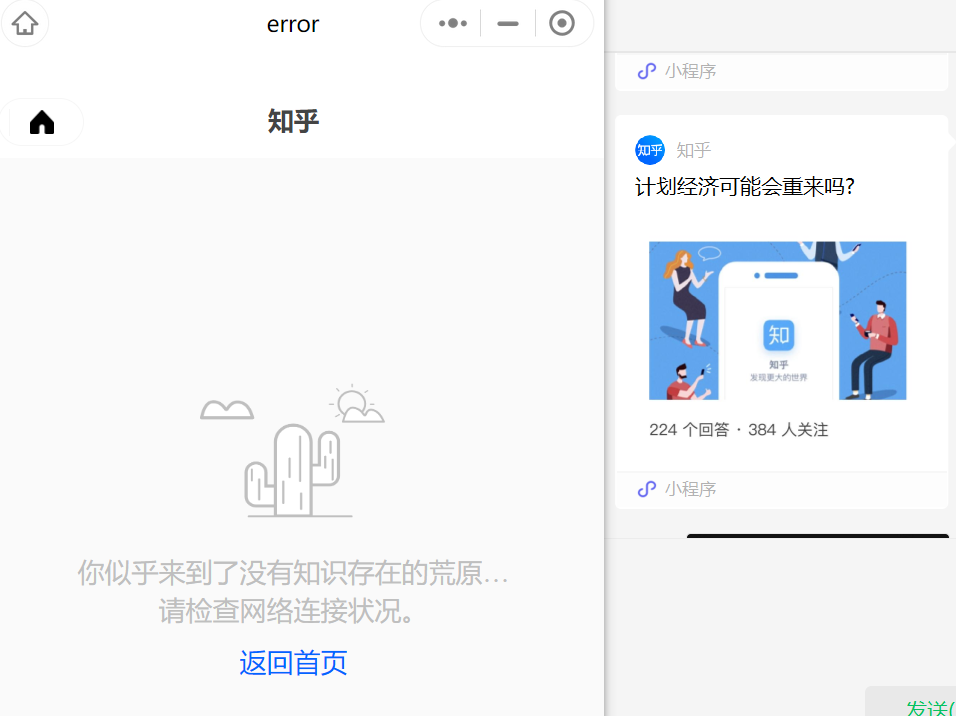
Task: Click the 知乎 sender name in the chat card
Action: pyautogui.click(x=694, y=151)
